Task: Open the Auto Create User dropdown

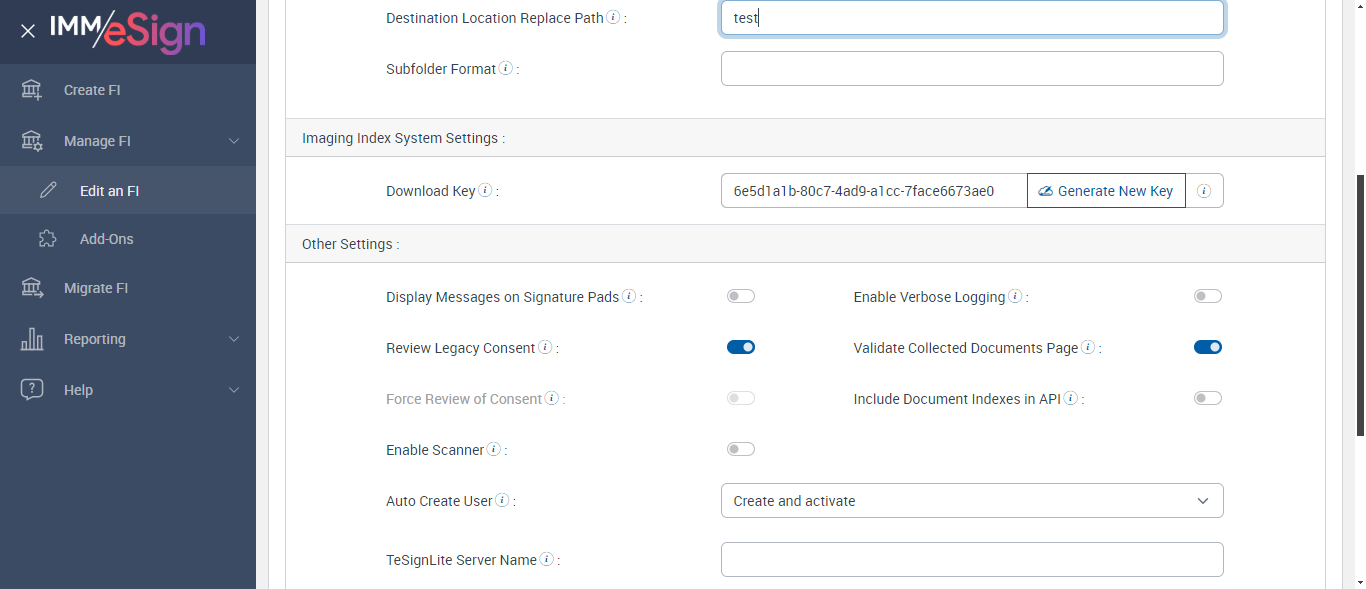Action: tap(971, 501)
